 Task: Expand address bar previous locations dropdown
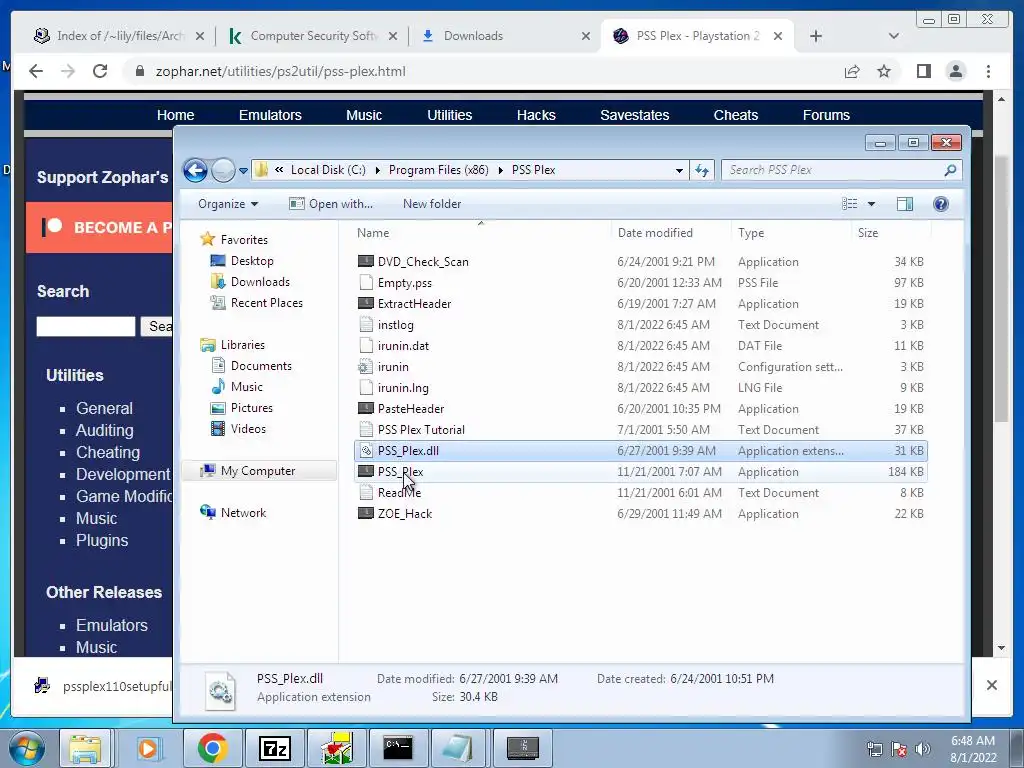pos(679,170)
